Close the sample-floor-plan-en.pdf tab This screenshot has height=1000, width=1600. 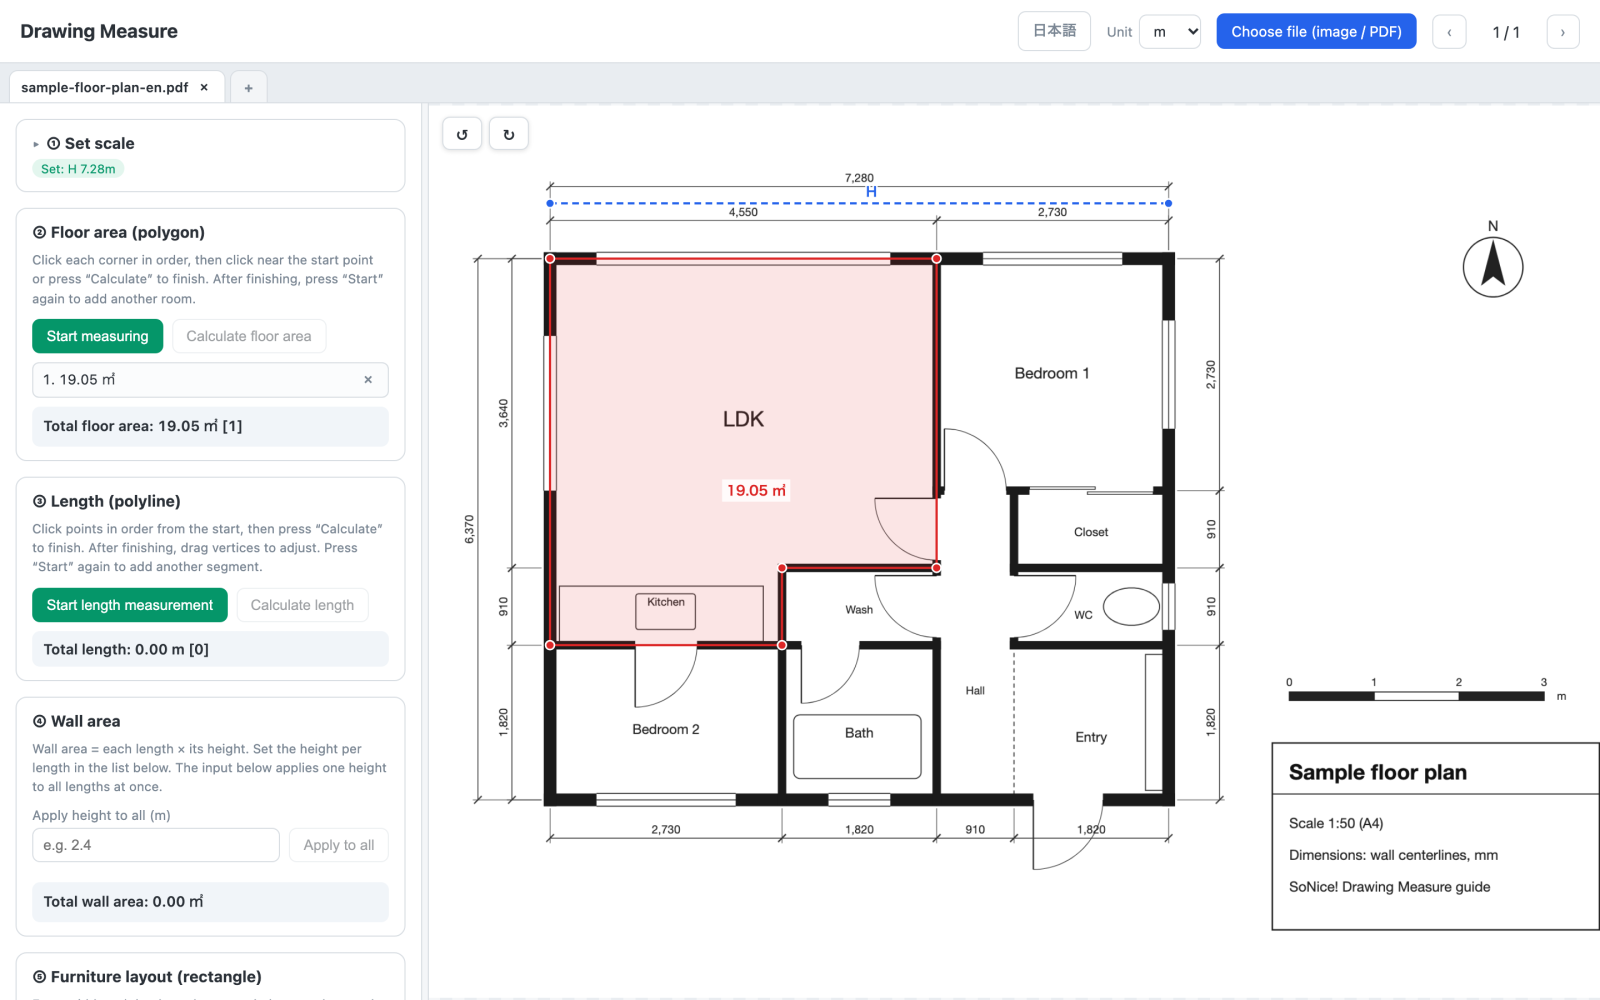[204, 87]
